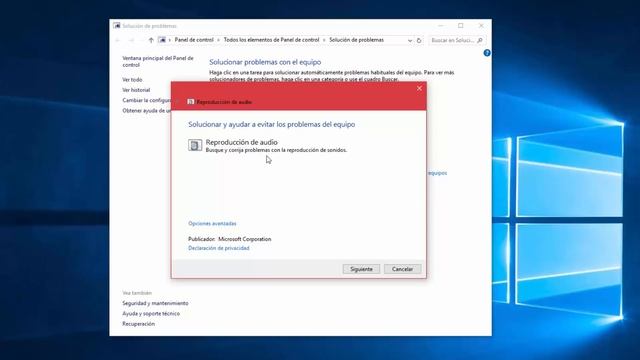Expand the address bar history dropdown
This screenshot has height=360, width=640.
[x=410, y=40]
